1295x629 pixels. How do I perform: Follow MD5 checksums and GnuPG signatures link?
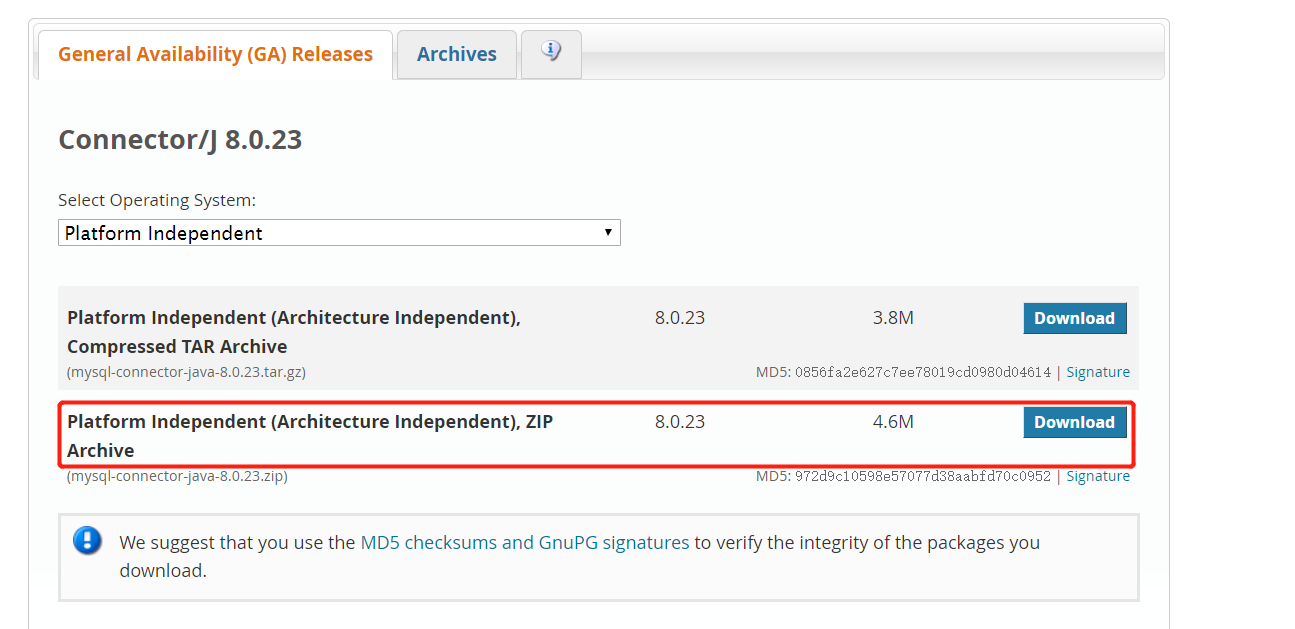point(525,542)
